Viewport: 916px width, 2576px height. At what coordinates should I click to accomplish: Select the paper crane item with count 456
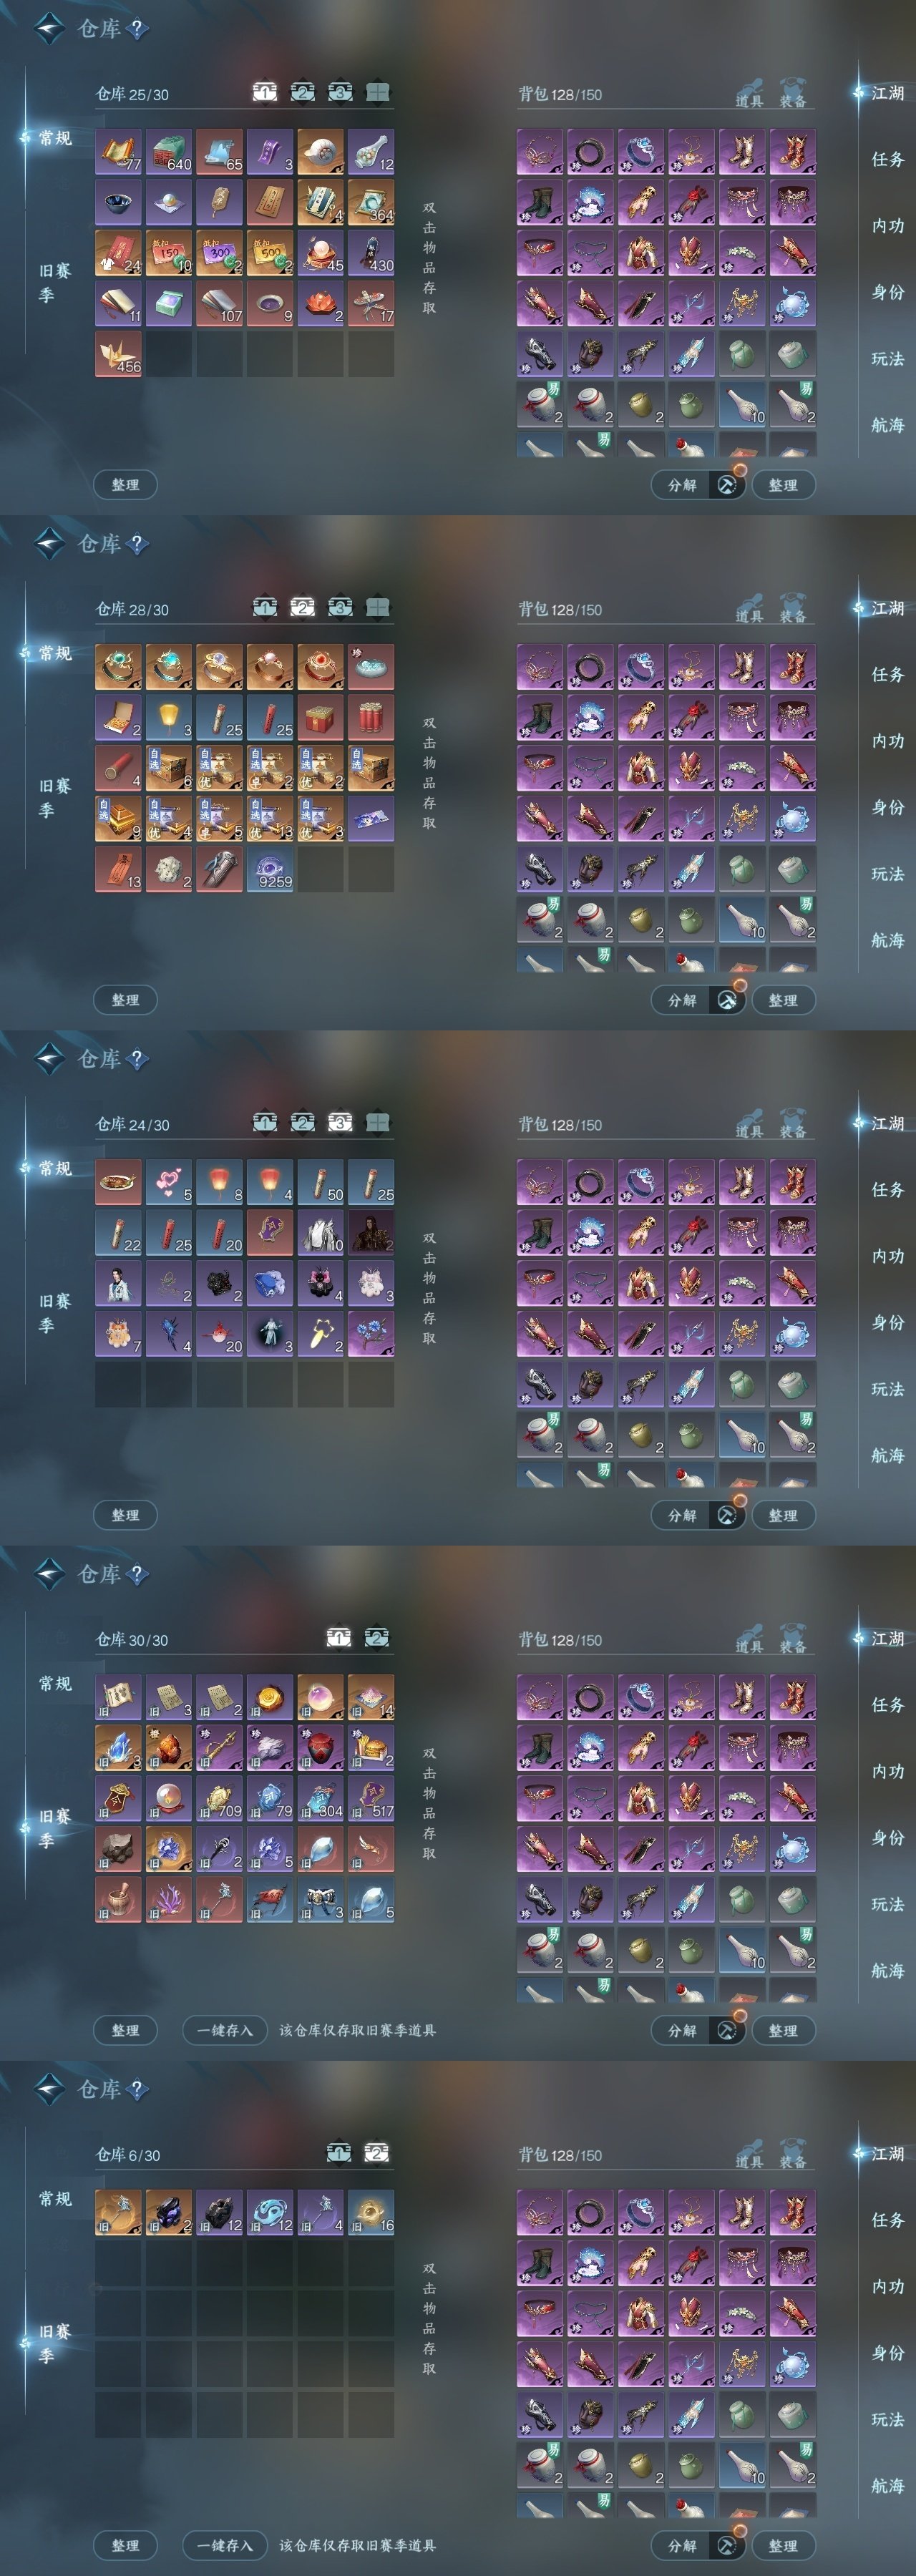click(118, 354)
